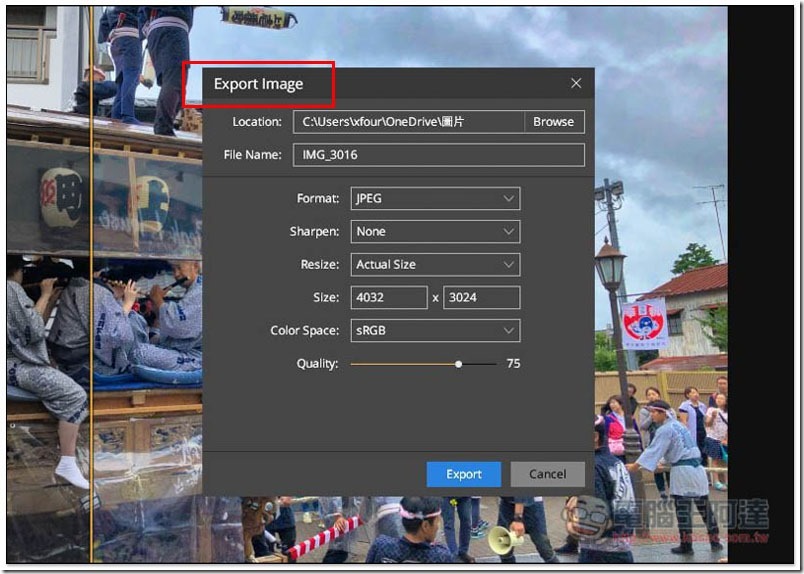Screen dimensions: 804x574
Task: Click the Quality slider handle
Action: pyautogui.click(x=458, y=364)
